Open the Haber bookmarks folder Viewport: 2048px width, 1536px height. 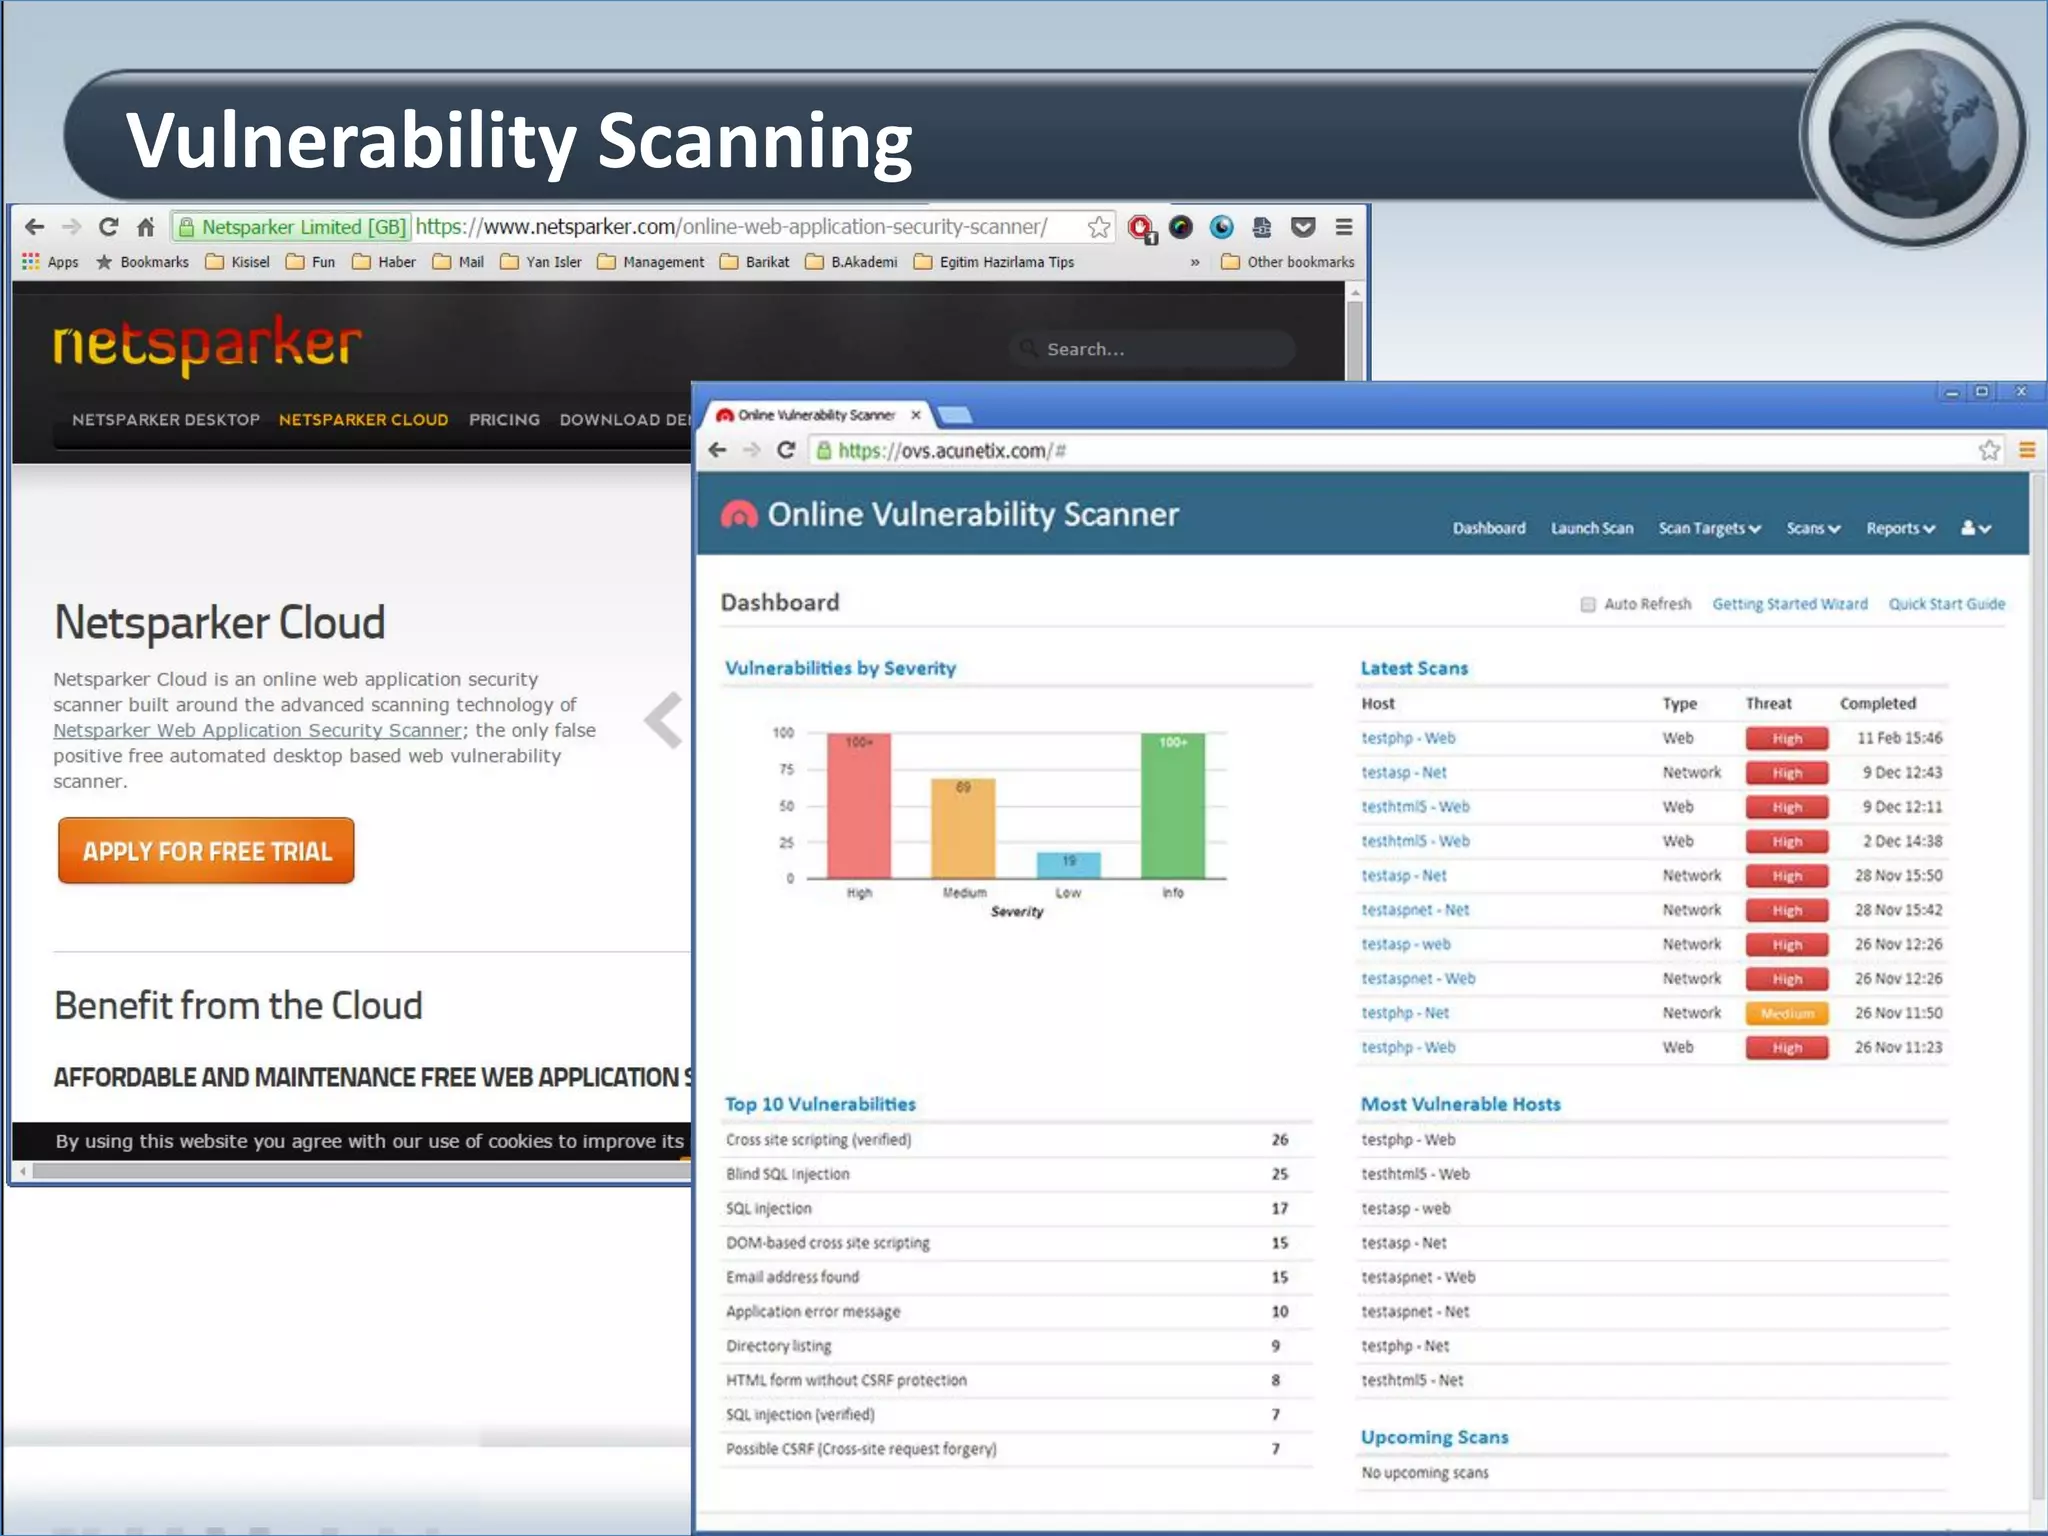384,262
